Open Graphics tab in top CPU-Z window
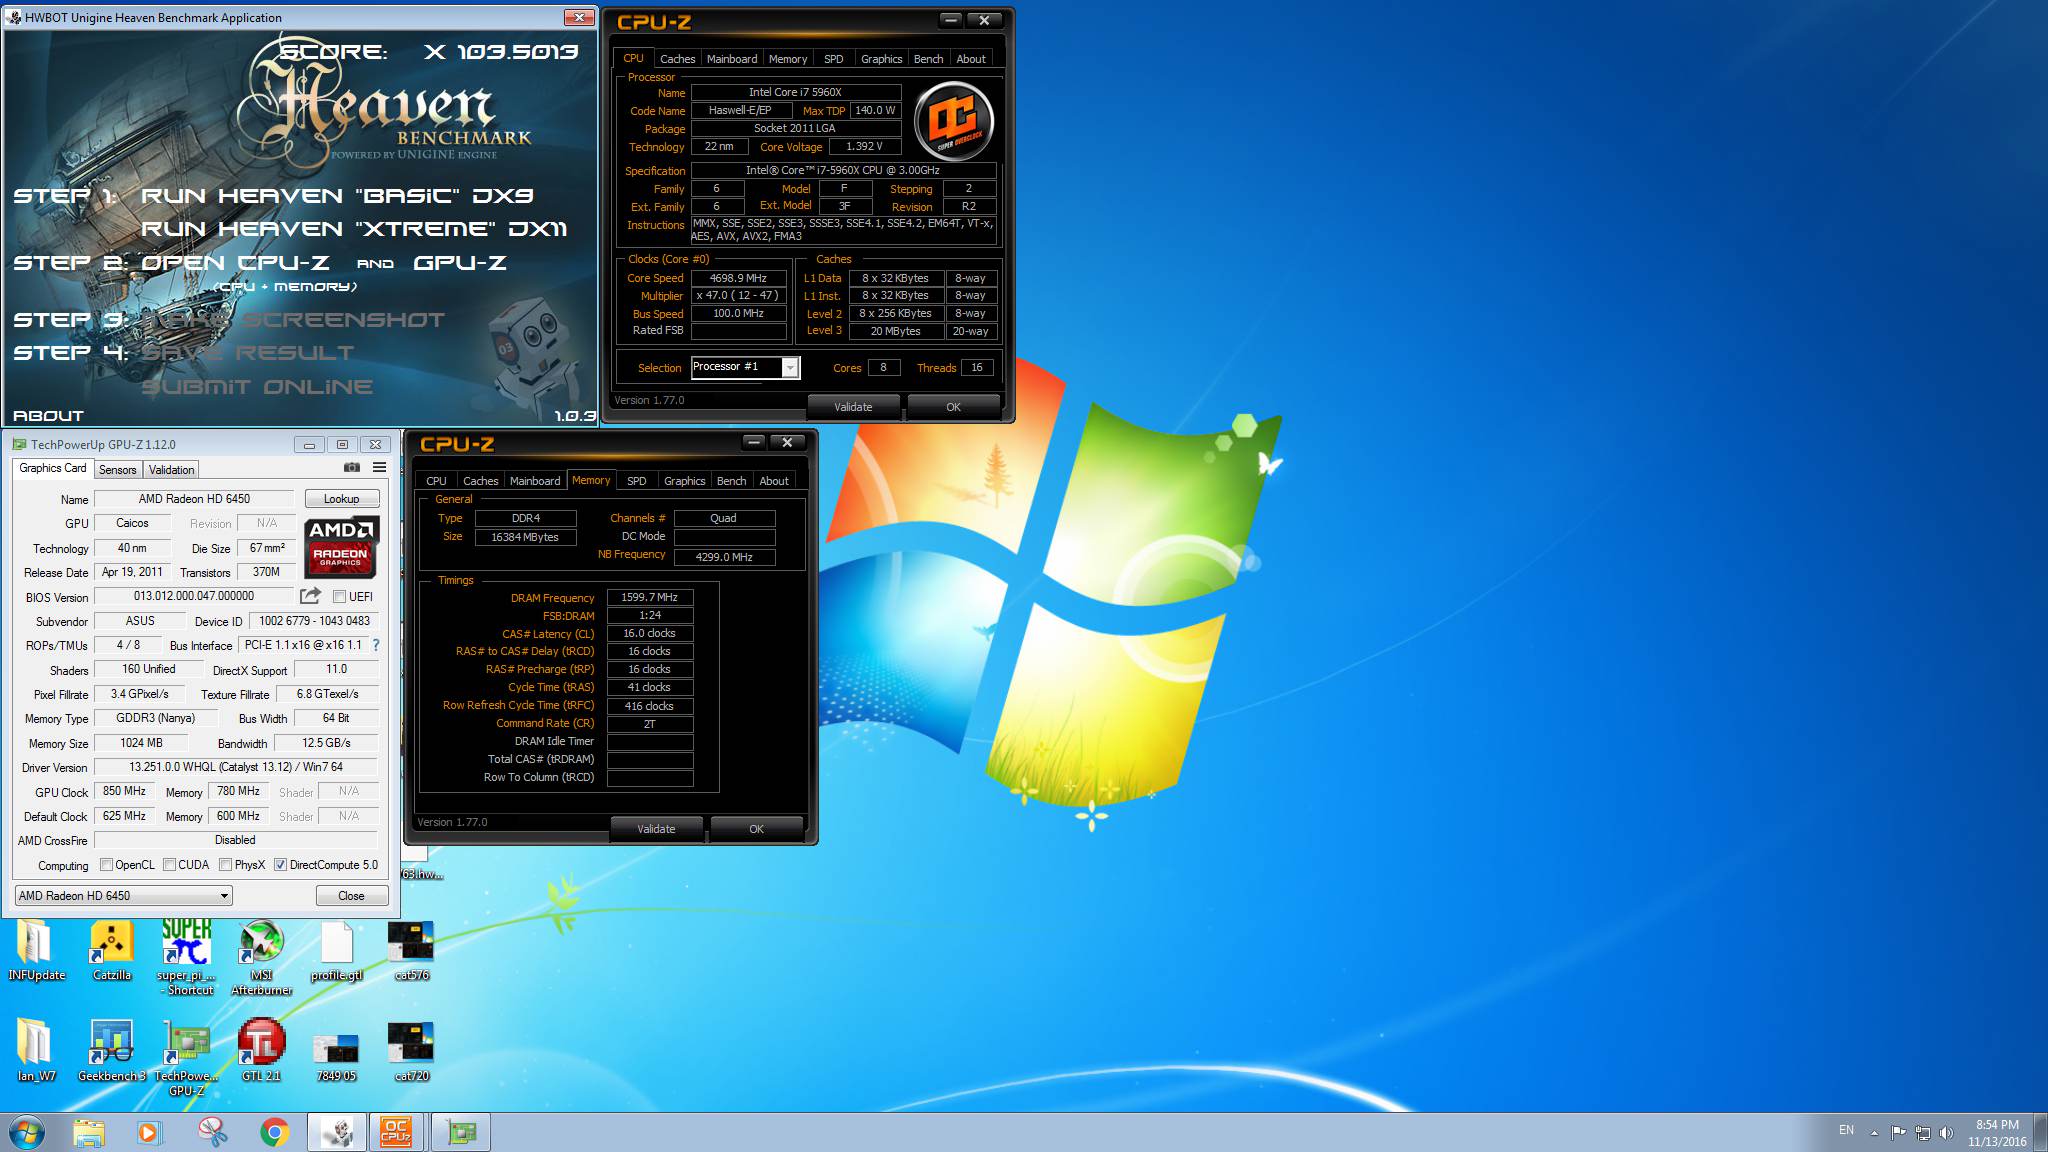Screen dimensions: 2048x1152 (x=881, y=59)
